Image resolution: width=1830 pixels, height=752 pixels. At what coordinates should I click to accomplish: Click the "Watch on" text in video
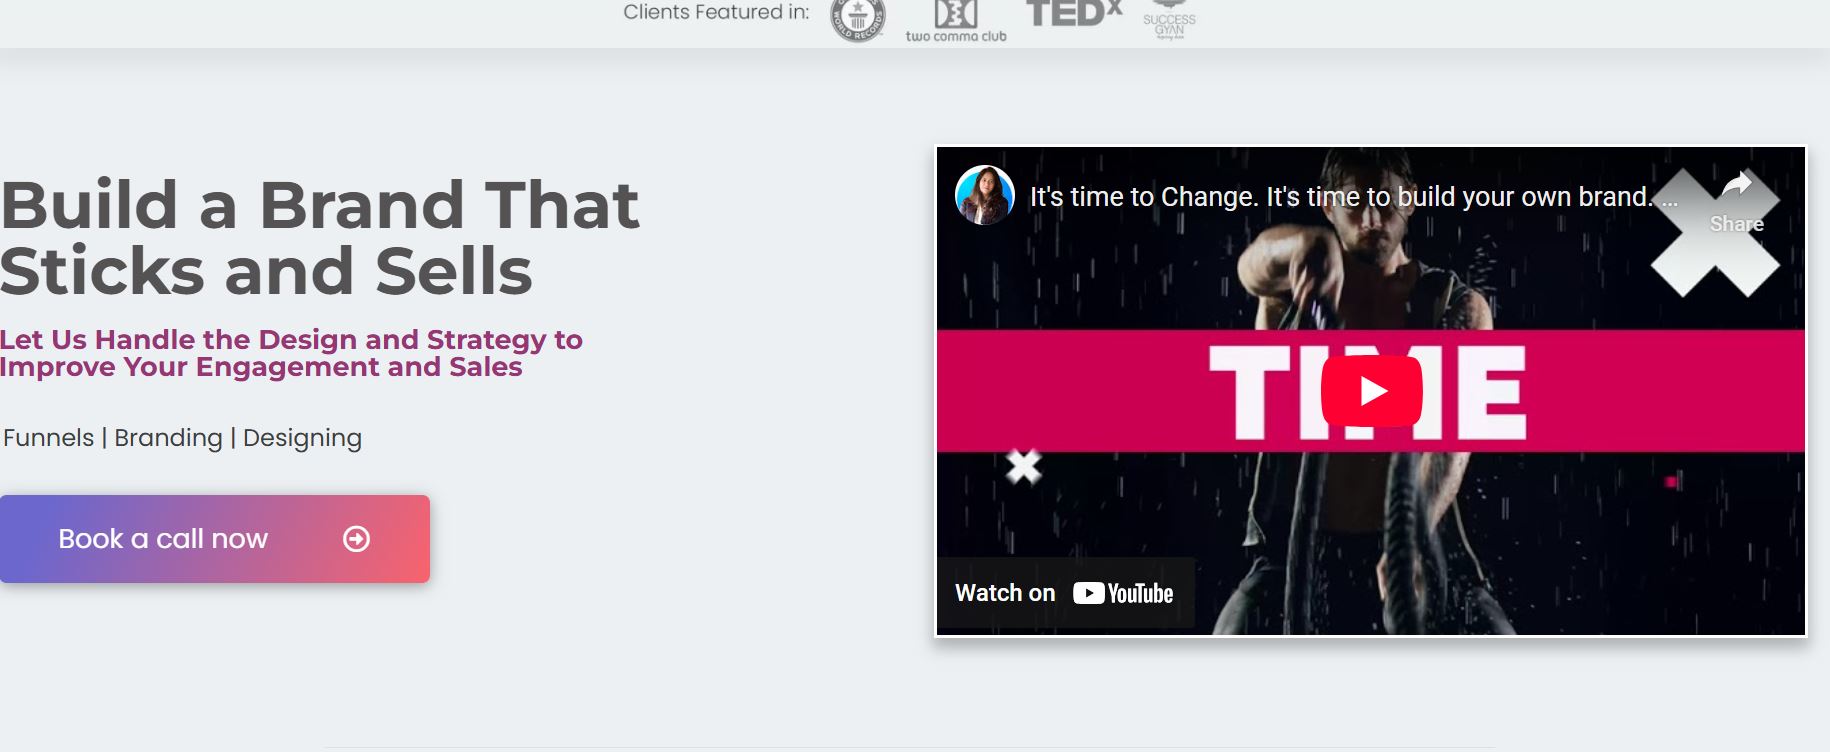coord(1005,593)
